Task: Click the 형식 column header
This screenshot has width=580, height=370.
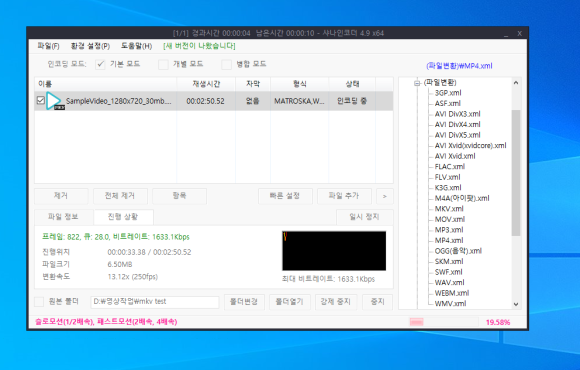Action: pyautogui.click(x=300, y=84)
